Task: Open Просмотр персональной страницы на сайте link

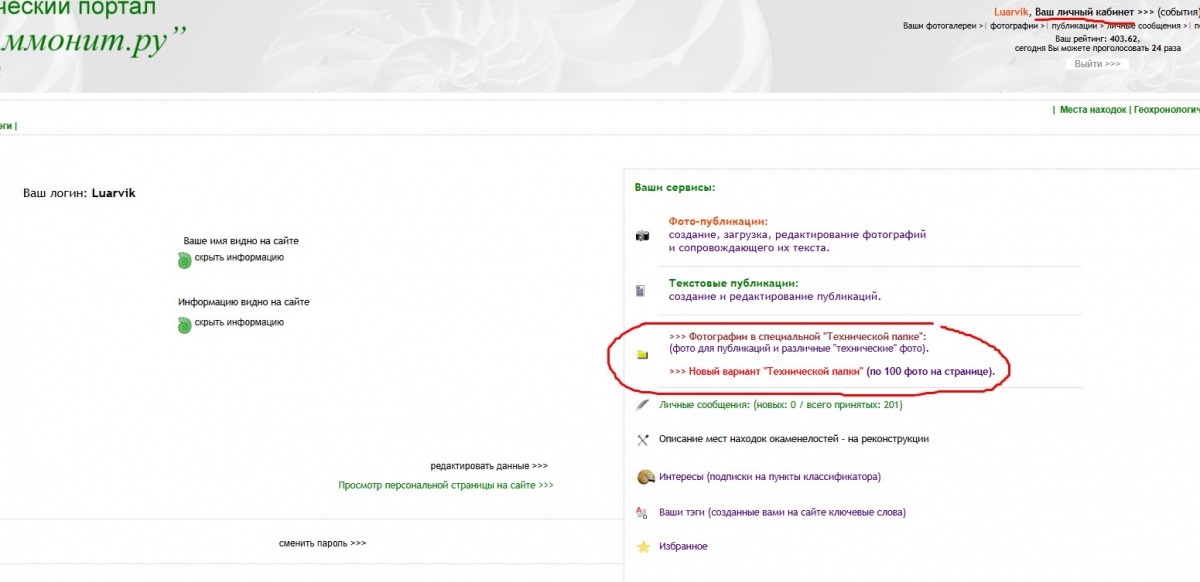Action: [446, 485]
